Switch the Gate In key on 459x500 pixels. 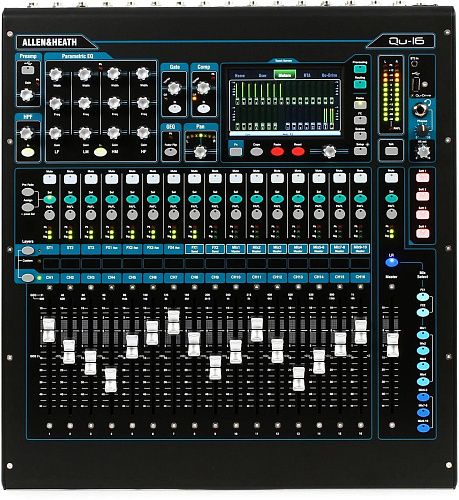coord(175,109)
